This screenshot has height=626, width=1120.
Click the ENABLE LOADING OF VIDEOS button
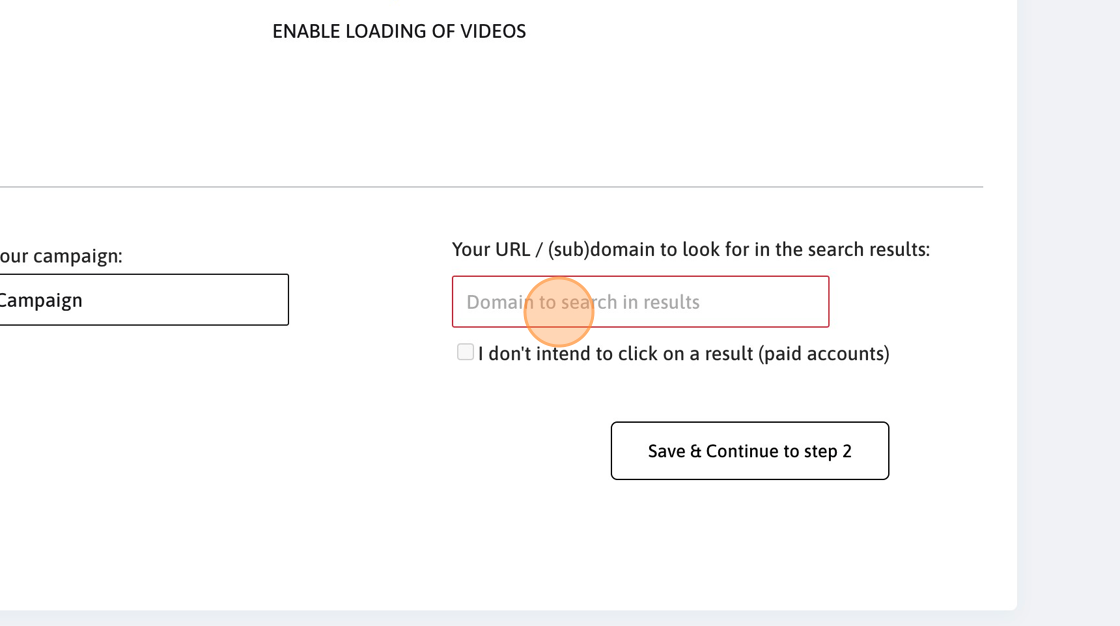(399, 31)
